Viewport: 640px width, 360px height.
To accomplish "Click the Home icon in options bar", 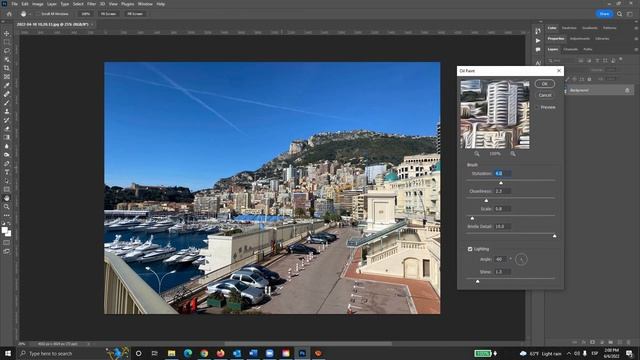I will 9,14.
